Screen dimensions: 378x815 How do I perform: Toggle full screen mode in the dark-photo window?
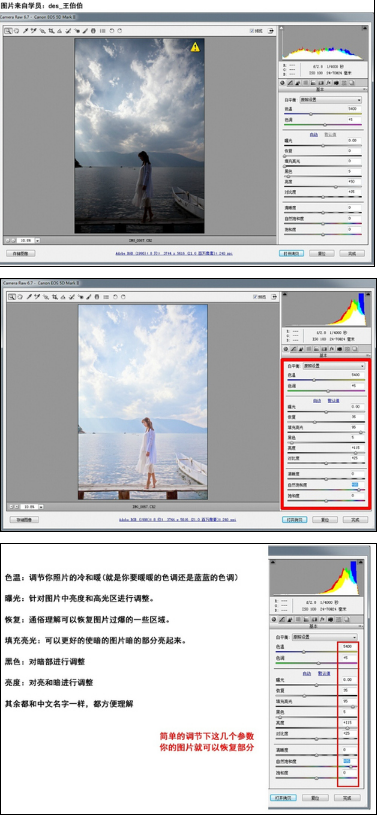(270, 31)
